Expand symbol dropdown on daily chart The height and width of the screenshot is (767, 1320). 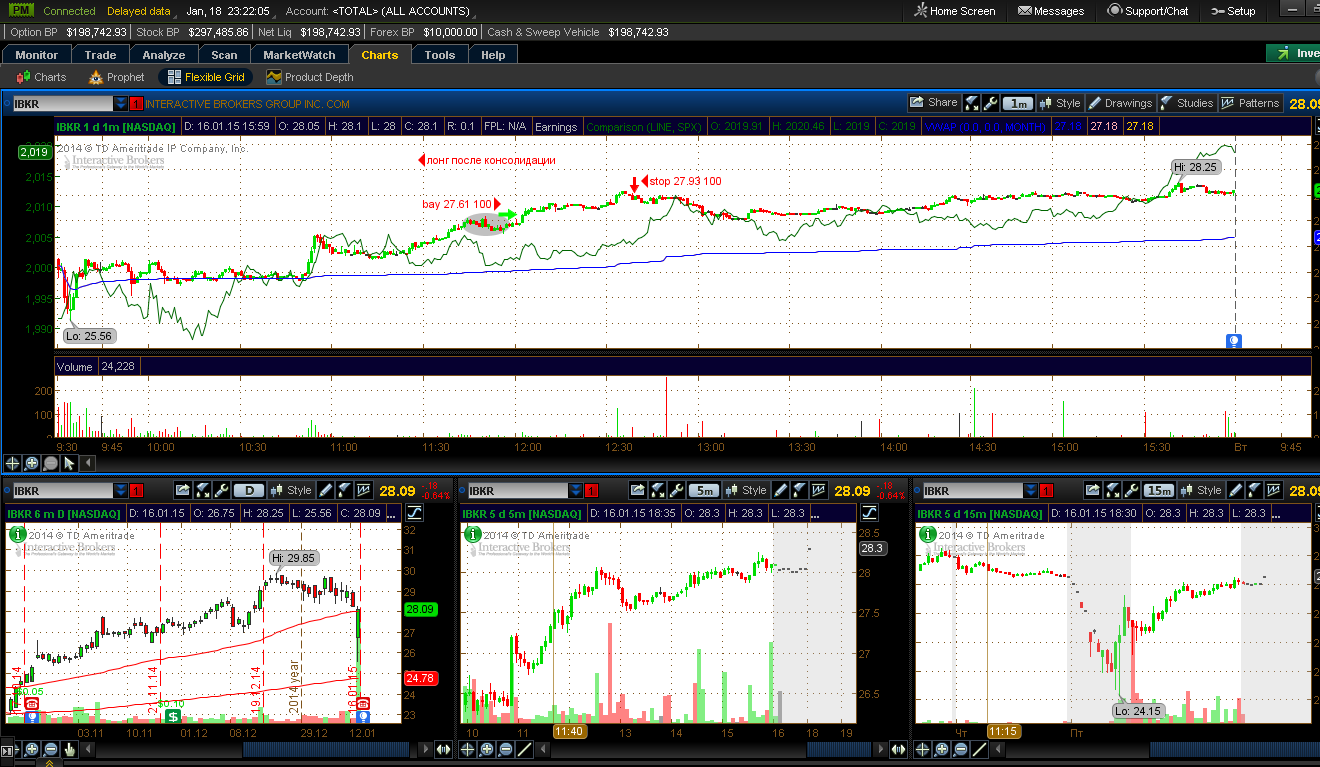[x=121, y=491]
